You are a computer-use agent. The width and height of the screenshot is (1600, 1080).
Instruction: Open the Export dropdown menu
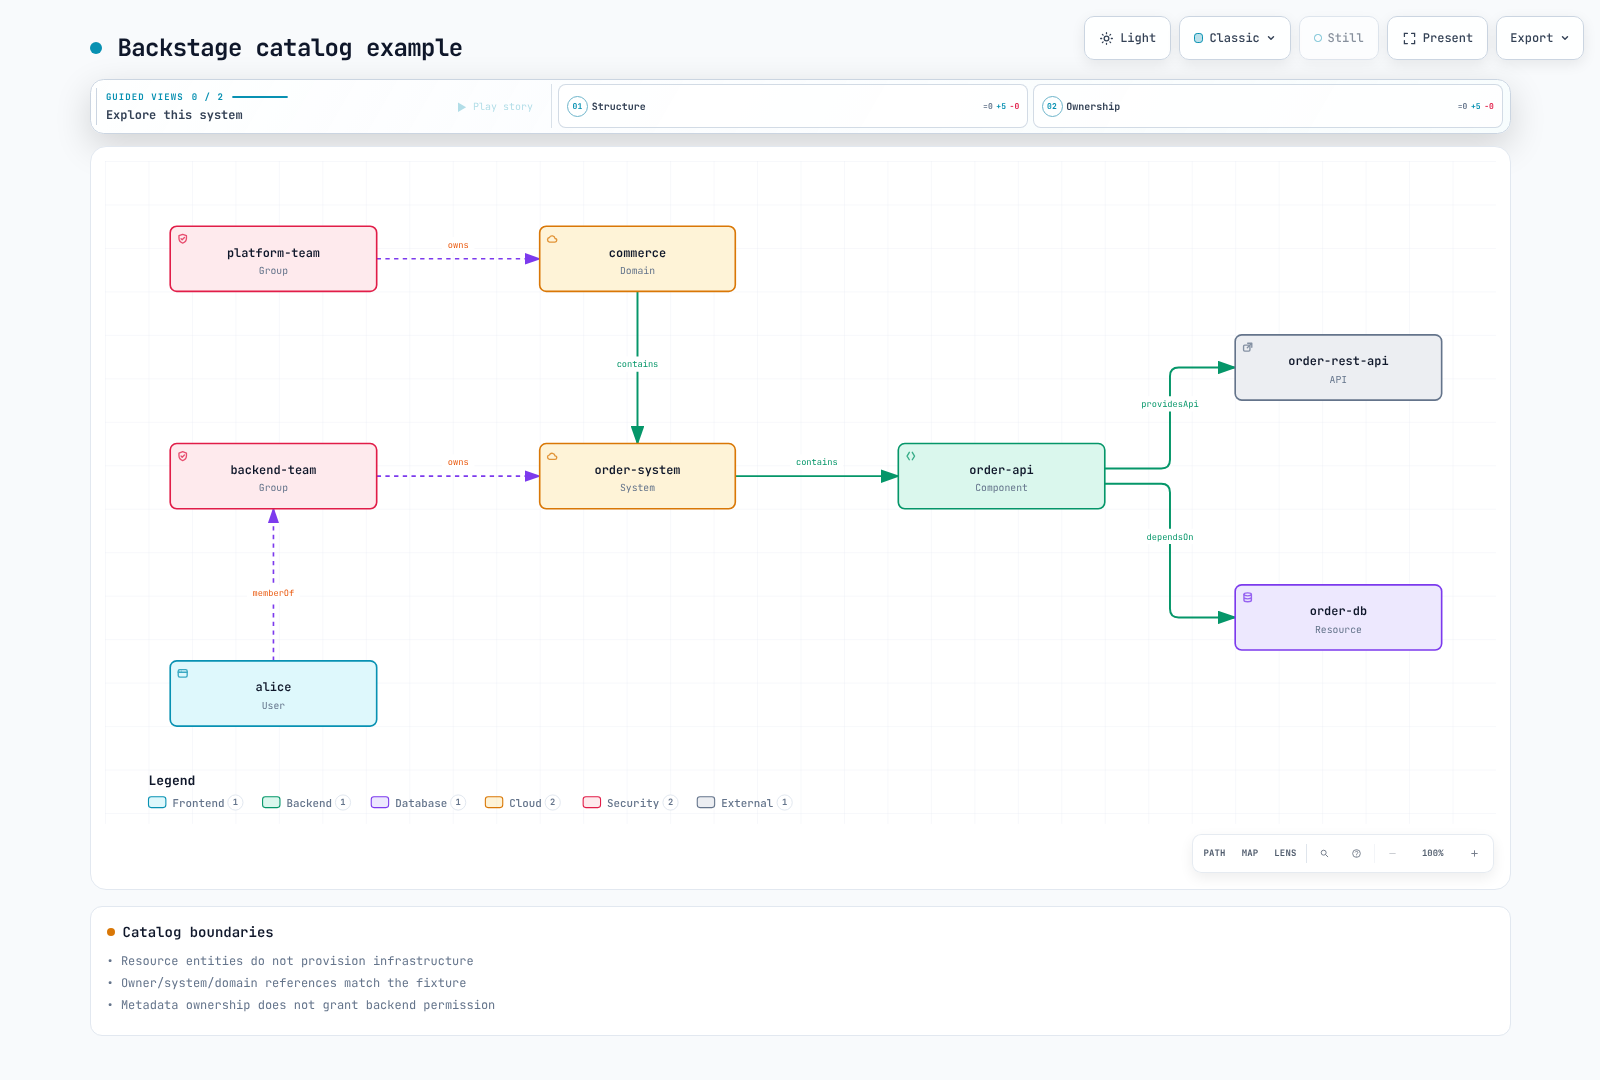point(1540,38)
